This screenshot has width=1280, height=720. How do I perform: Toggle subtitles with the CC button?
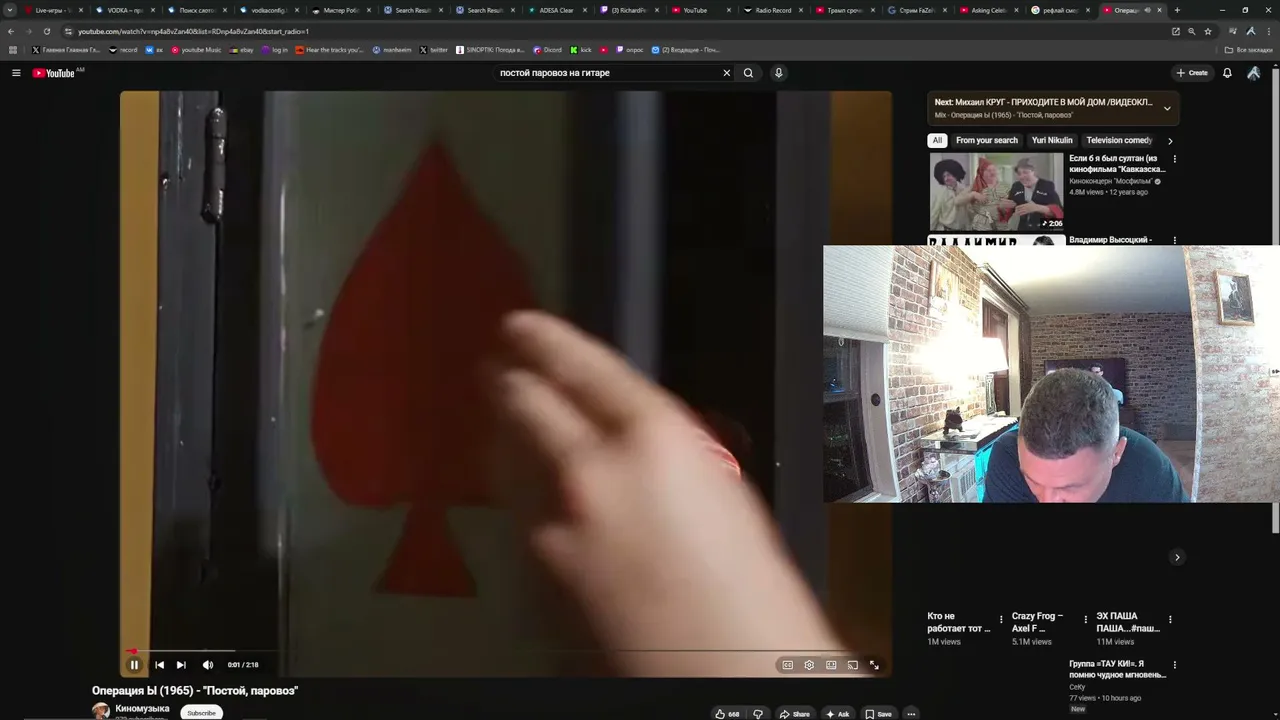[788, 665]
